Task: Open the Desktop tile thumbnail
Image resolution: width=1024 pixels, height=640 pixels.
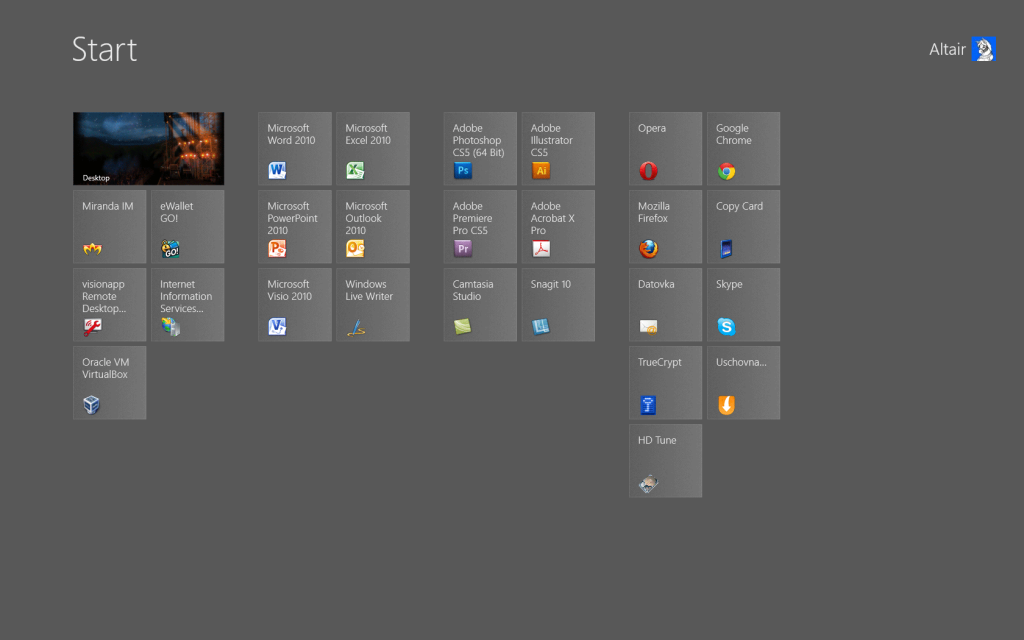Action: click(x=148, y=148)
